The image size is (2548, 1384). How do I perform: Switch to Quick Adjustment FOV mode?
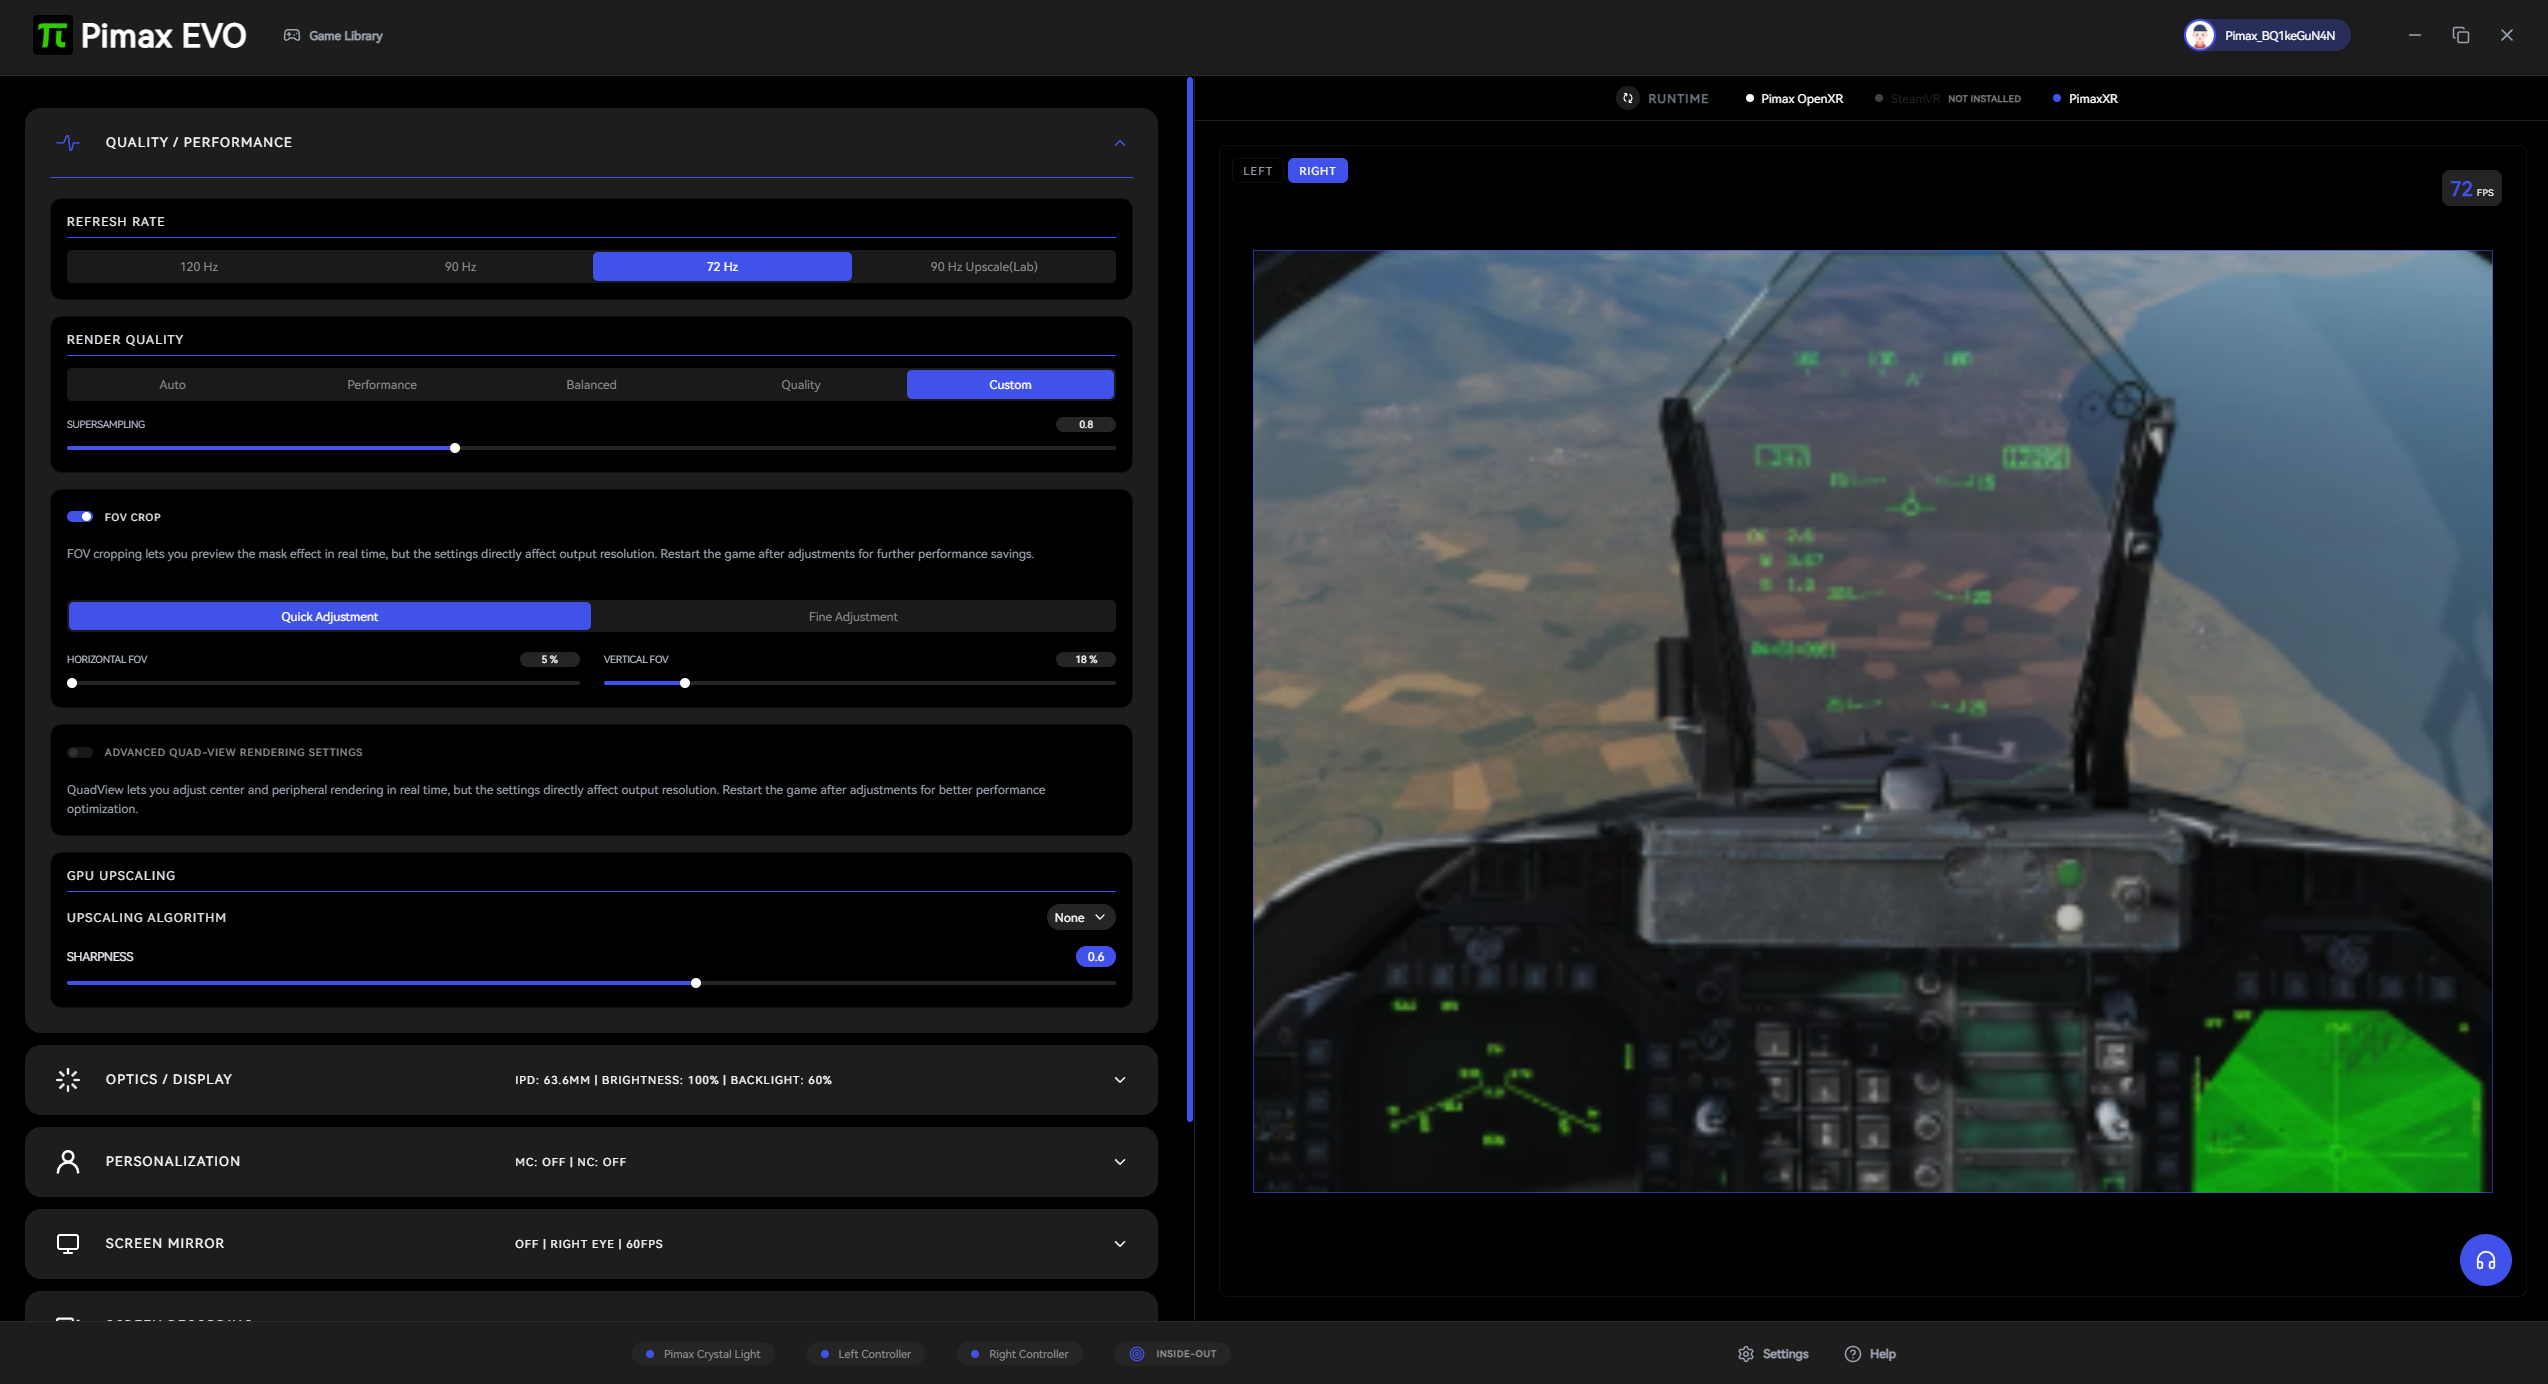tap(330, 617)
